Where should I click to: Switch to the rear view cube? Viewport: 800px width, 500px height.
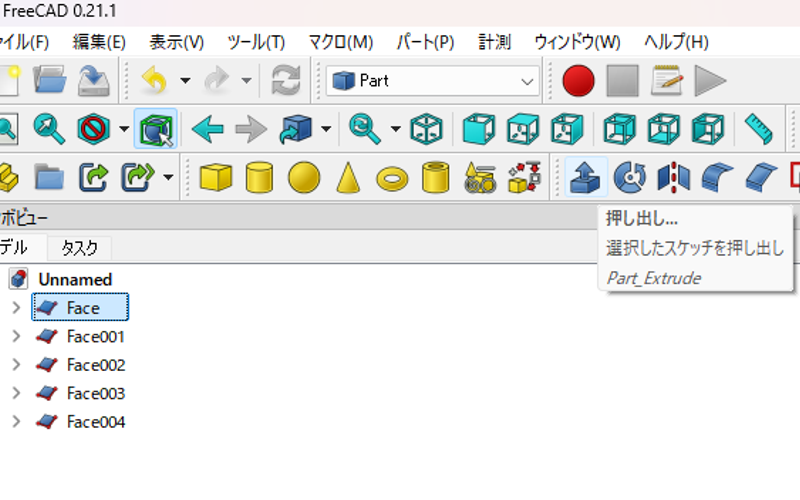(619, 129)
